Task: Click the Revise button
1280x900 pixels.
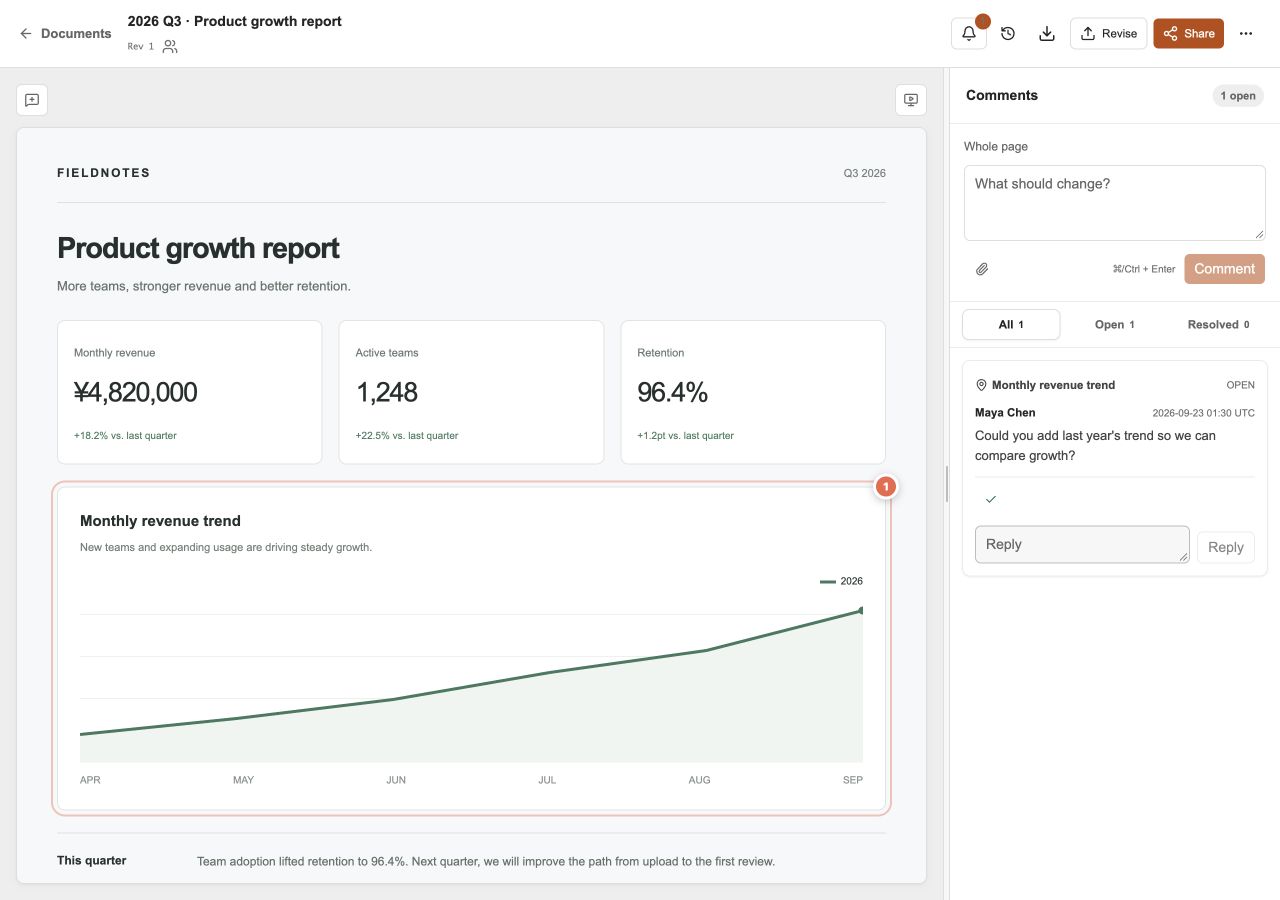Action: click(x=1108, y=33)
